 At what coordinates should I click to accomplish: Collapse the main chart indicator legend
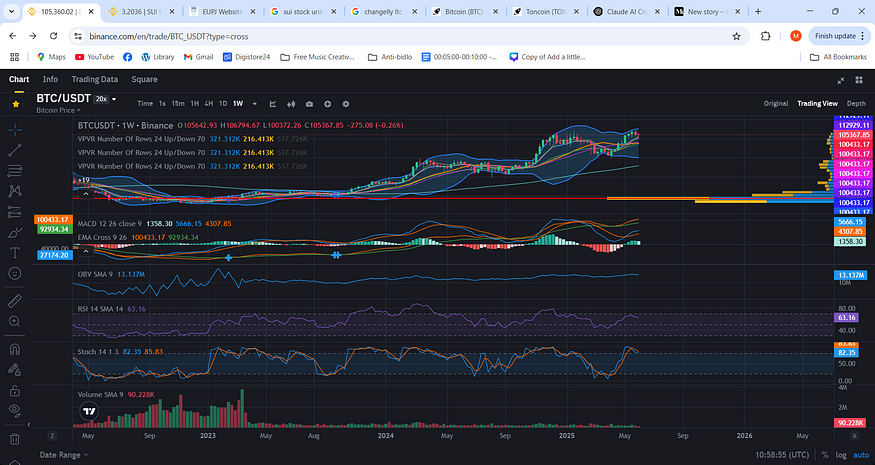pyautogui.click(x=86, y=194)
